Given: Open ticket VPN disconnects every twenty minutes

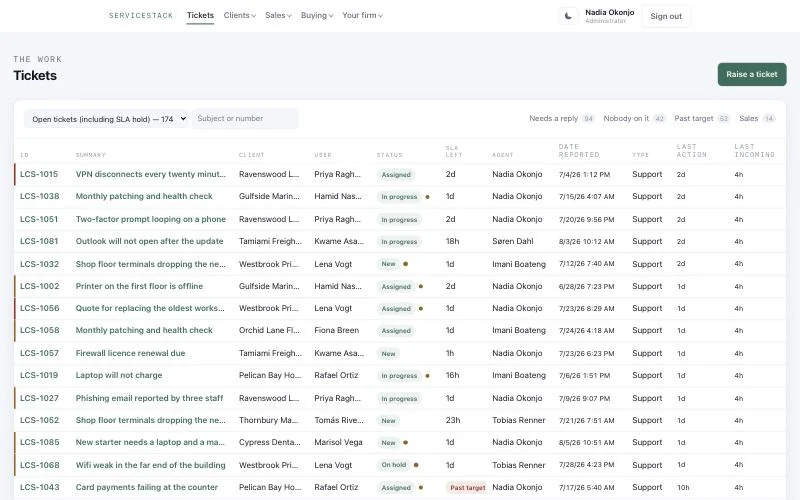Looking at the screenshot, I should tap(151, 174).
